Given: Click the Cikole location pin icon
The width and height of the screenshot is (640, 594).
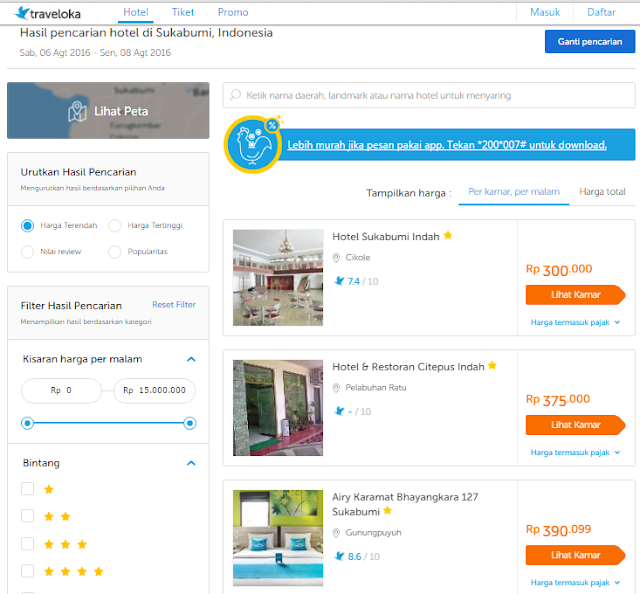Looking at the screenshot, I should coord(336,258).
